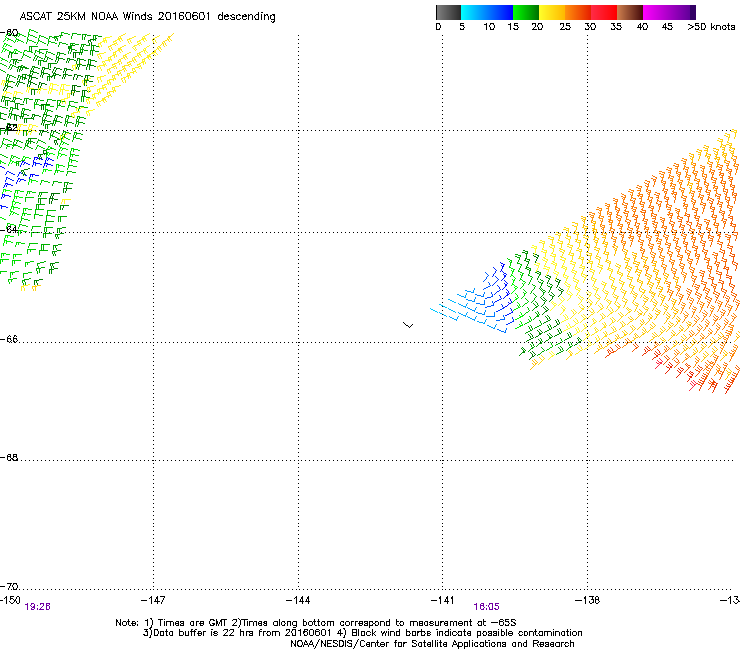The width and height of the screenshot is (740, 650).
Task: Click the 'Note: 1) Times are GMT' line
Action: 316,623
